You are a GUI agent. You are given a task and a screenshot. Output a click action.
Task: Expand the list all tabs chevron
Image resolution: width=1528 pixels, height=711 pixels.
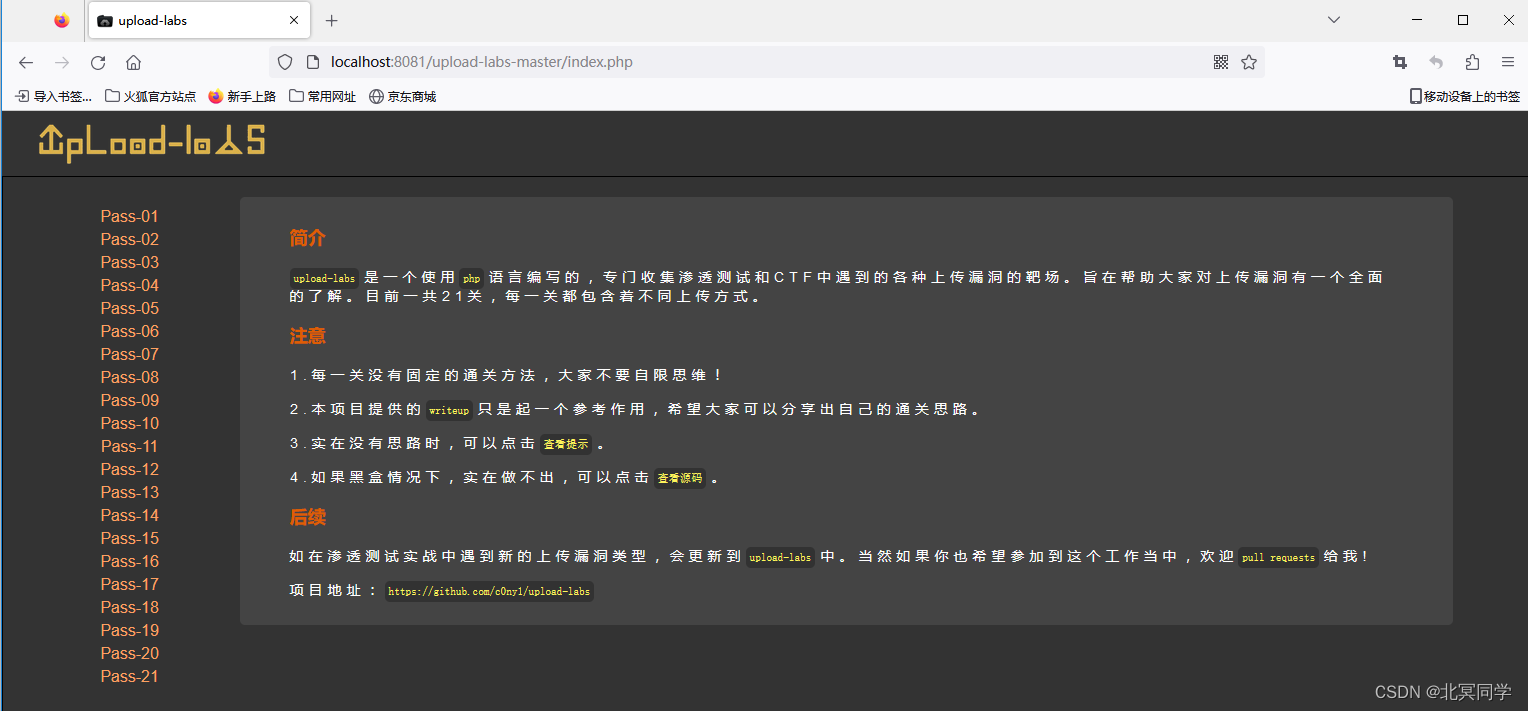(1333, 20)
